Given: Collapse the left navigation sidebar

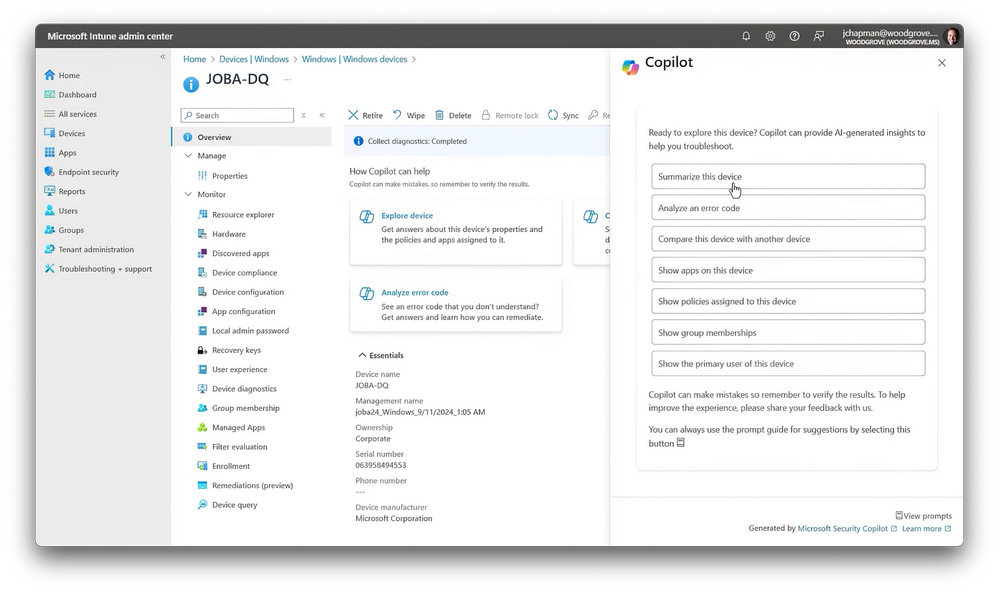Looking at the screenshot, I should (x=163, y=57).
